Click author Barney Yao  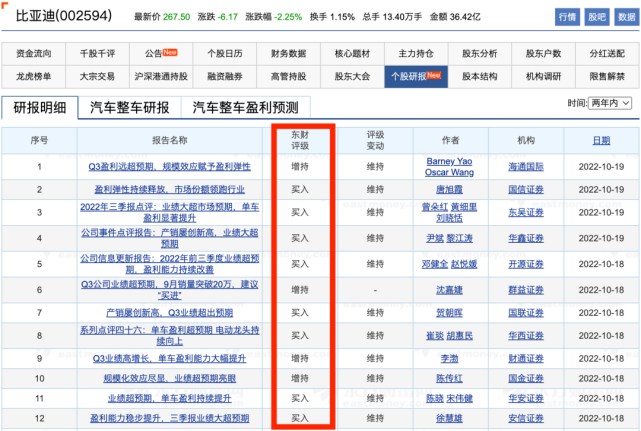(x=449, y=162)
